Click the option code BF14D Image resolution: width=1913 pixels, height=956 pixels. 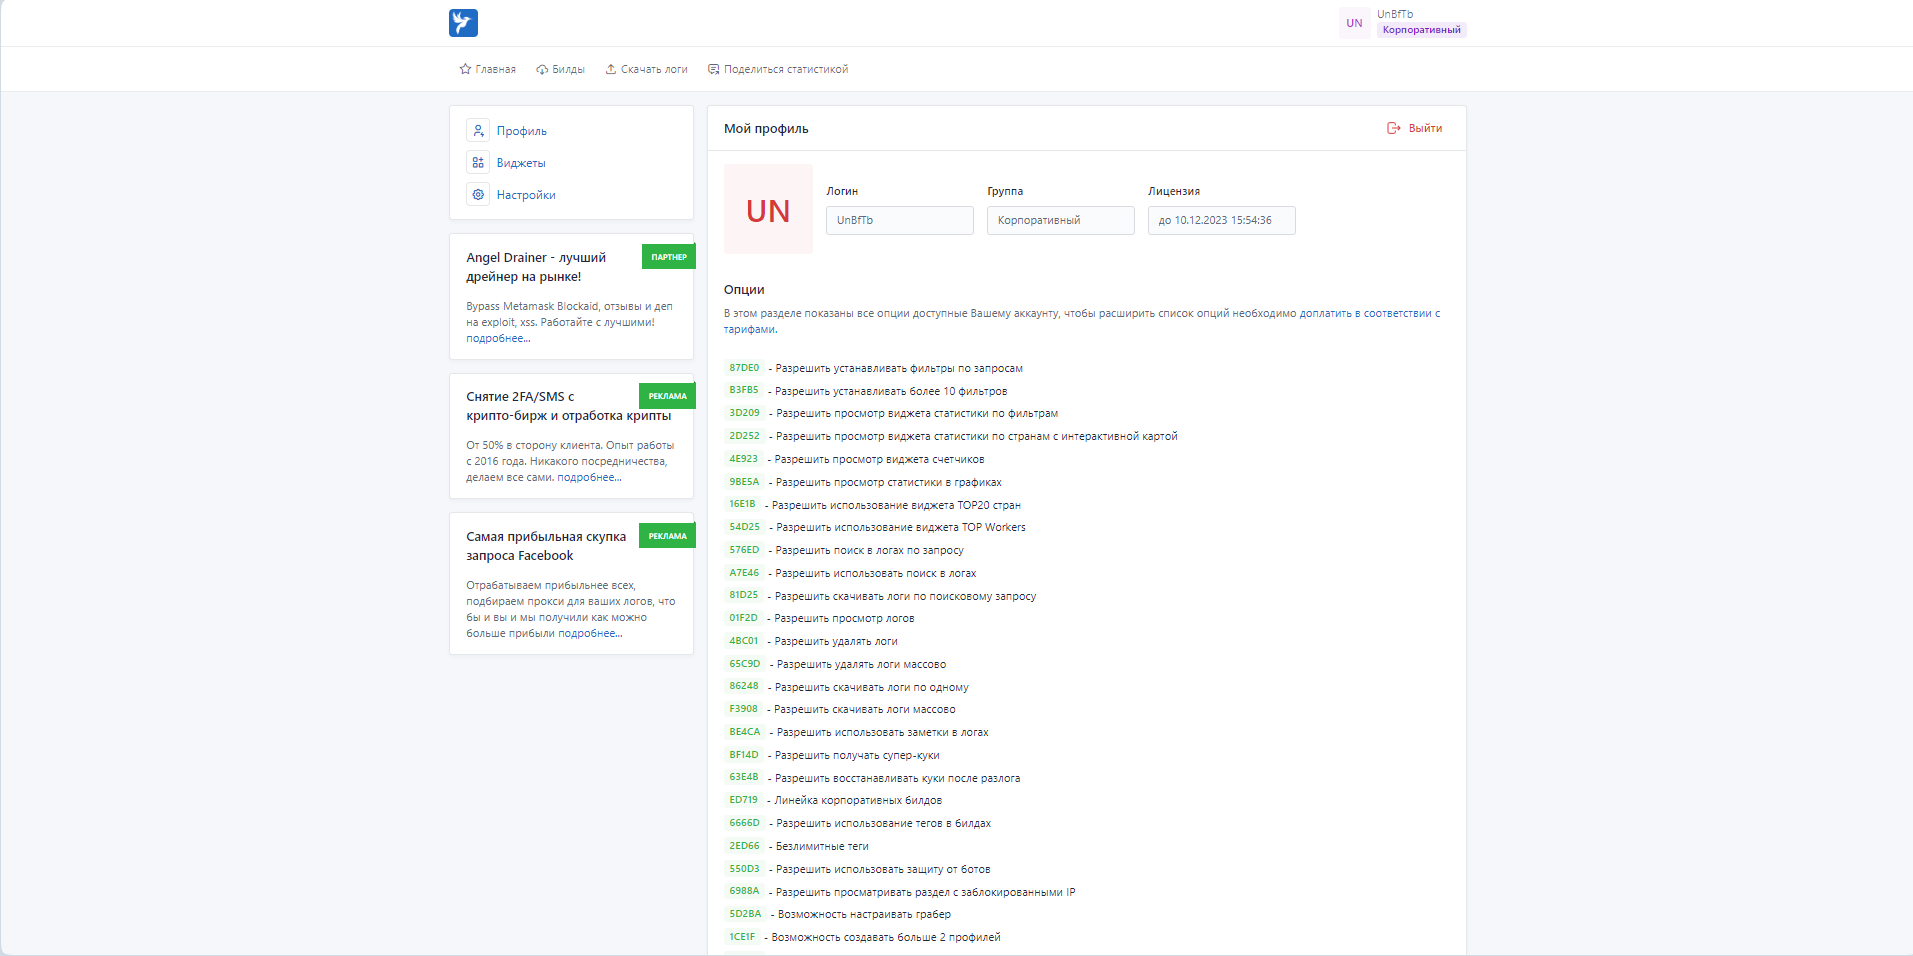744,755
